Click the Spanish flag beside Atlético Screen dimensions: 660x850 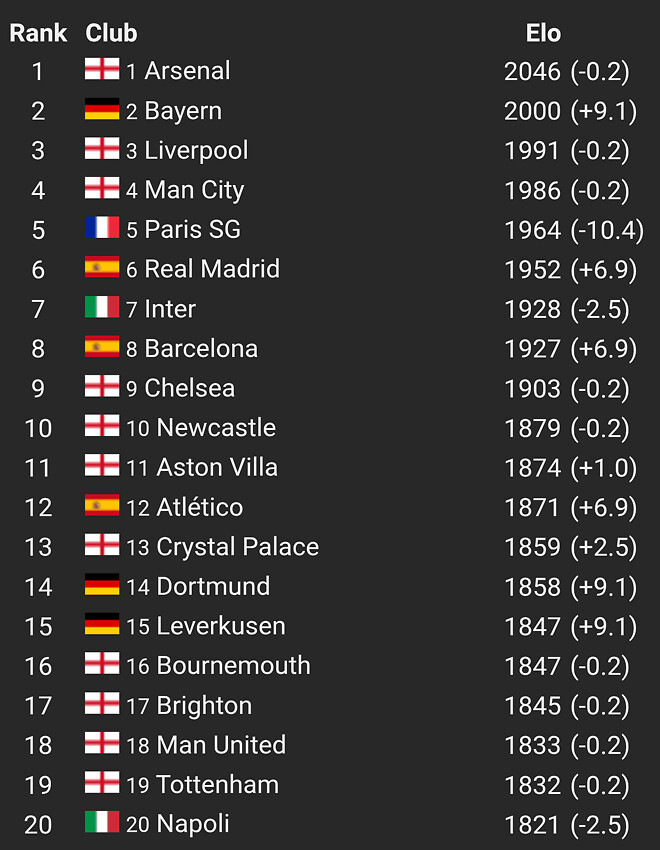click(x=102, y=505)
